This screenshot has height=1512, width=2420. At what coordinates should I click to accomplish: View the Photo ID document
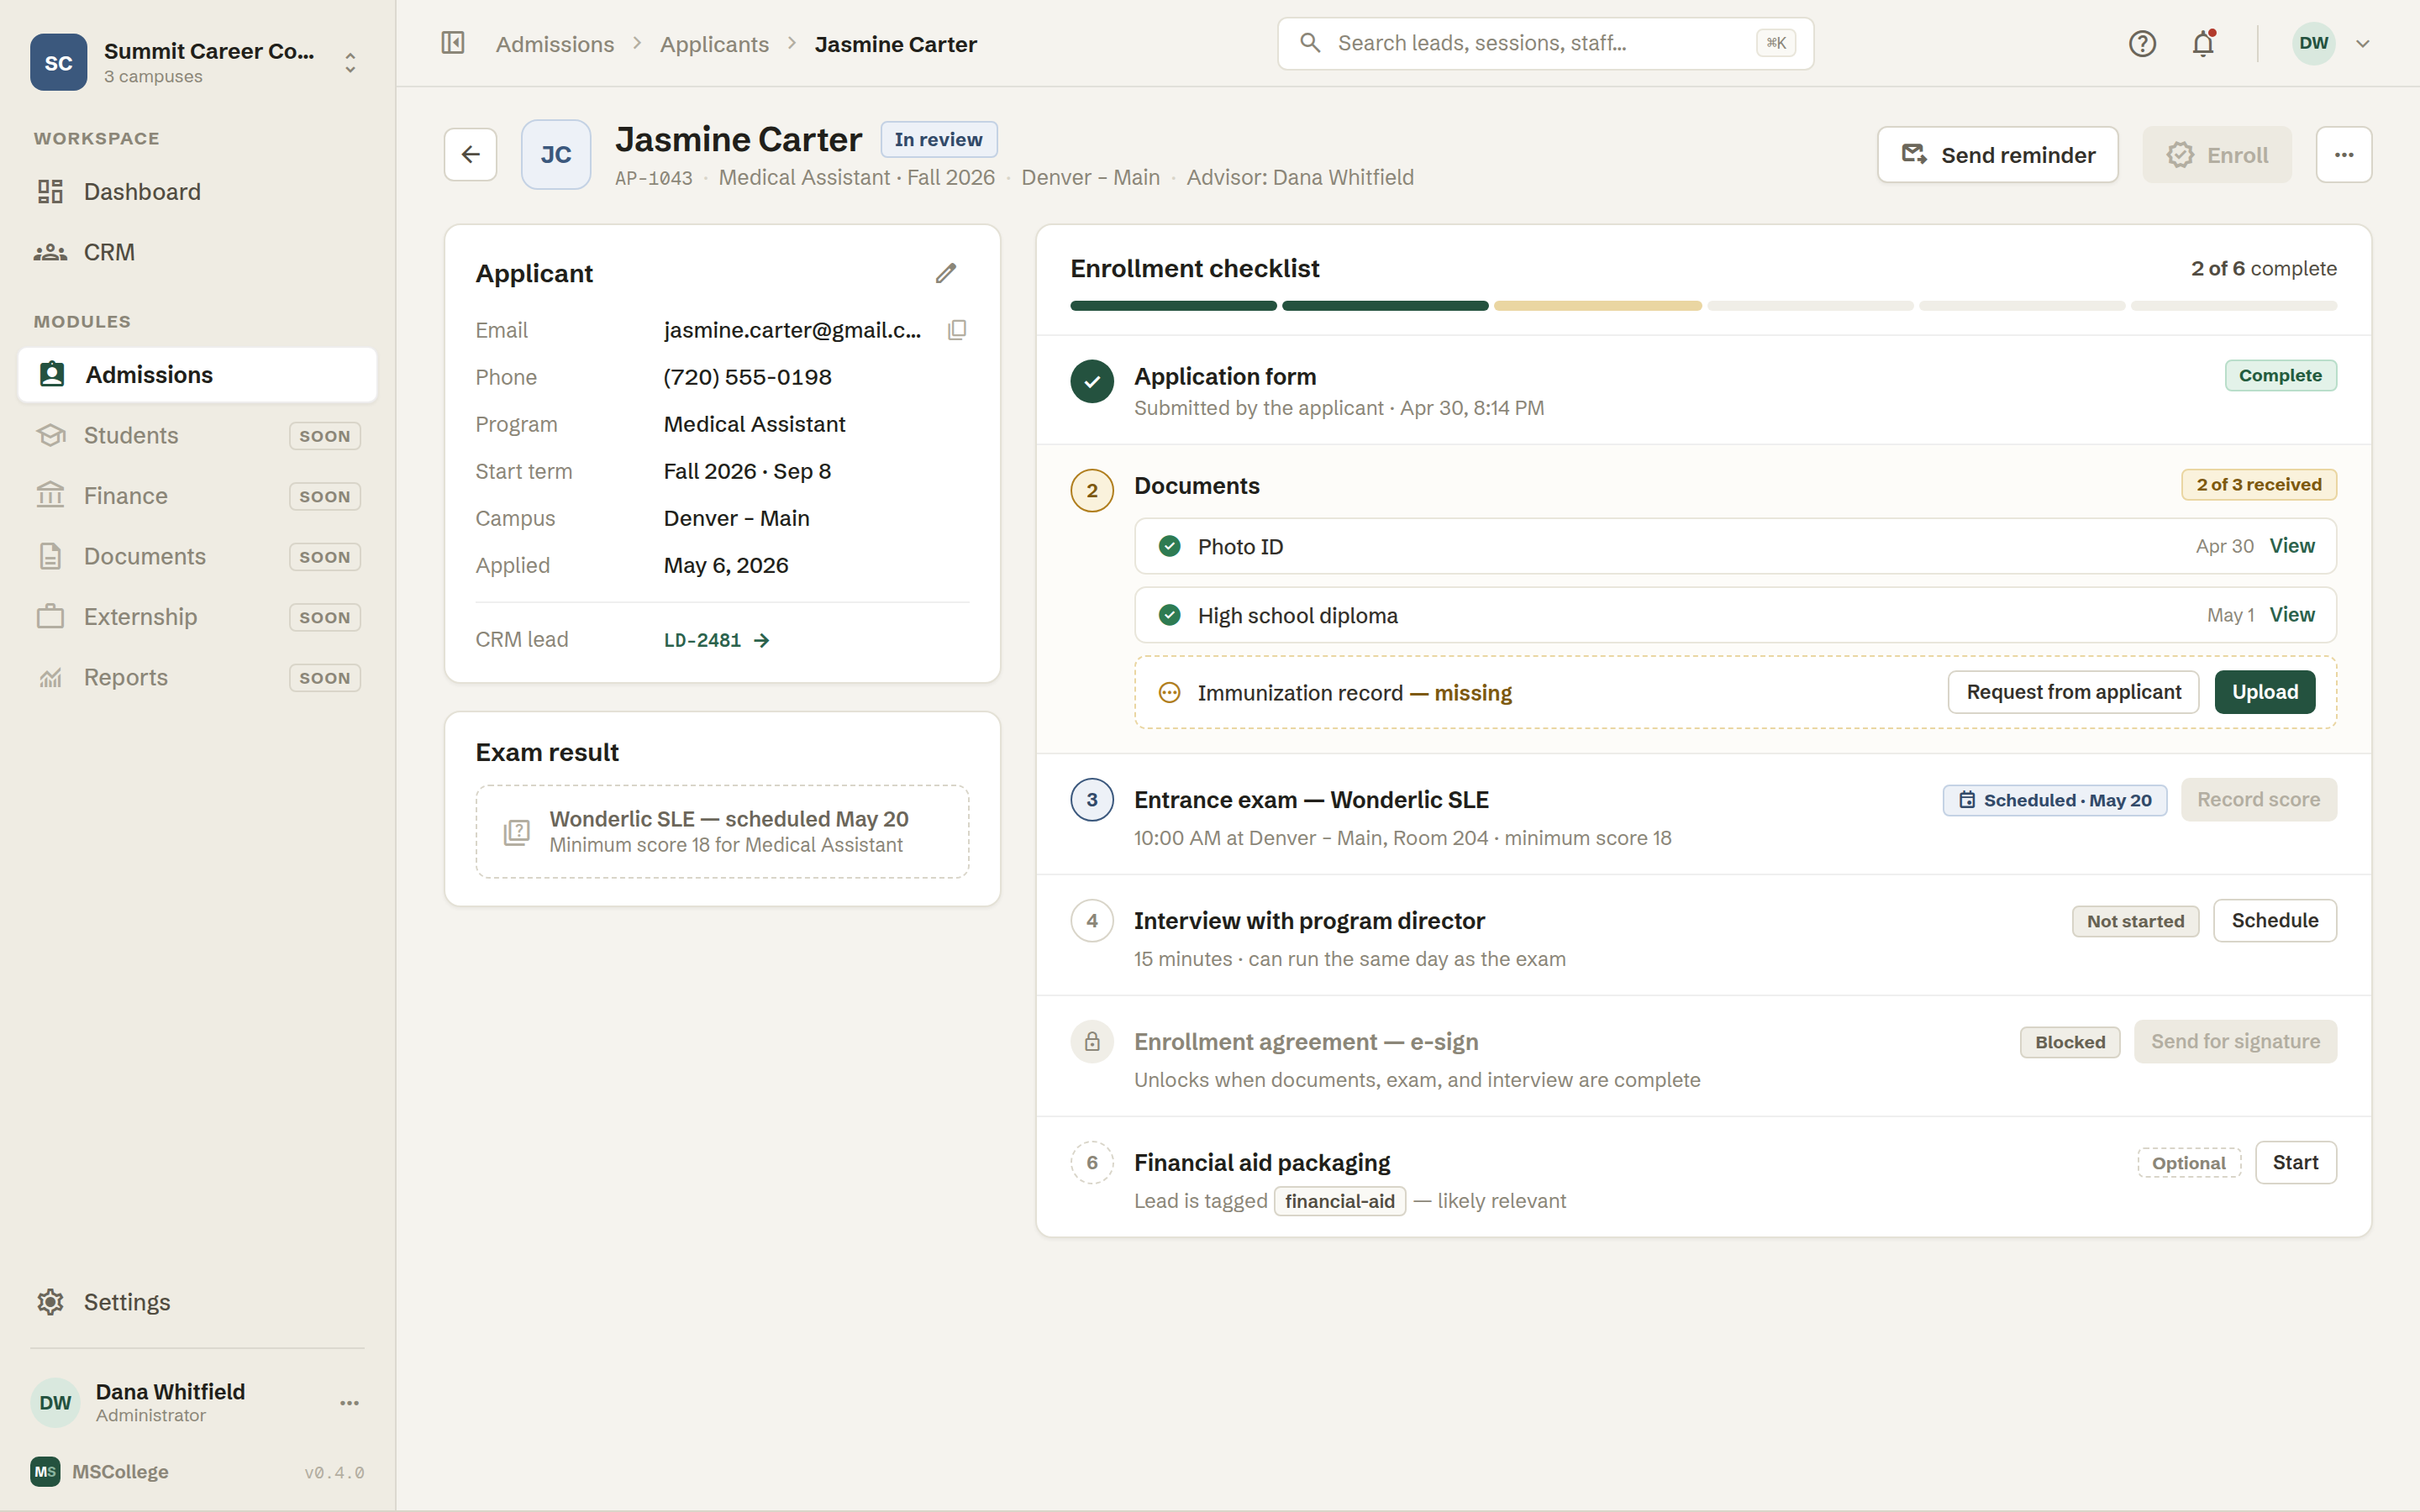2292,546
